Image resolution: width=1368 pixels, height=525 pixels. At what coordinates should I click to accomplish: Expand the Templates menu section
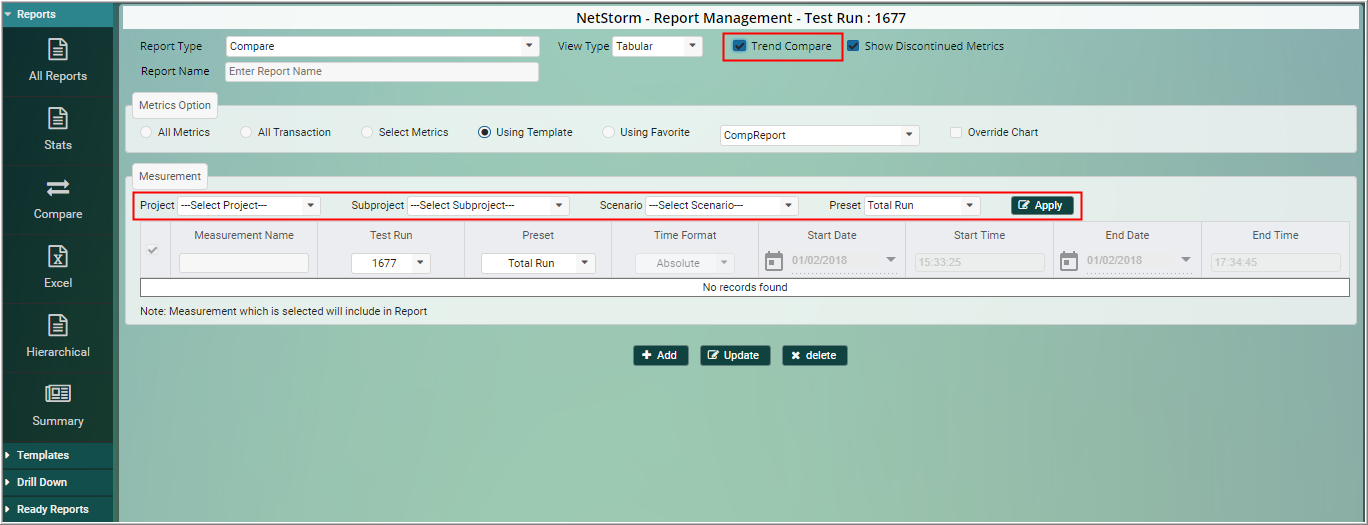[57, 455]
